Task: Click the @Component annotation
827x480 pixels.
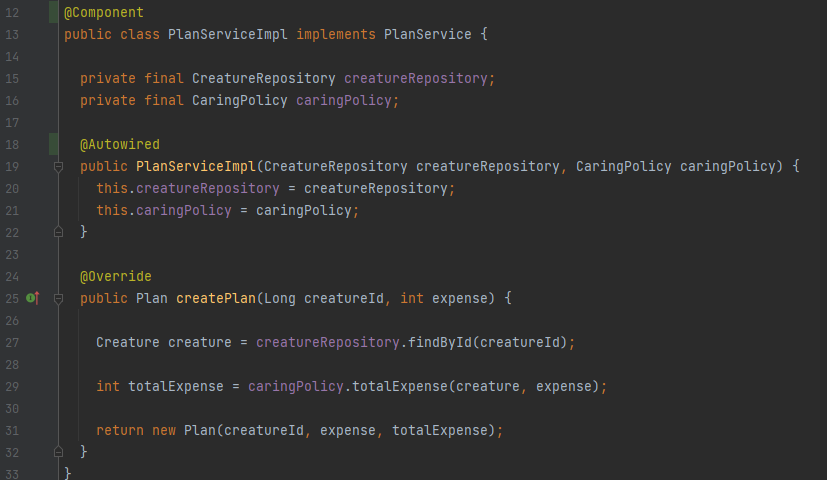Action: coord(104,12)
